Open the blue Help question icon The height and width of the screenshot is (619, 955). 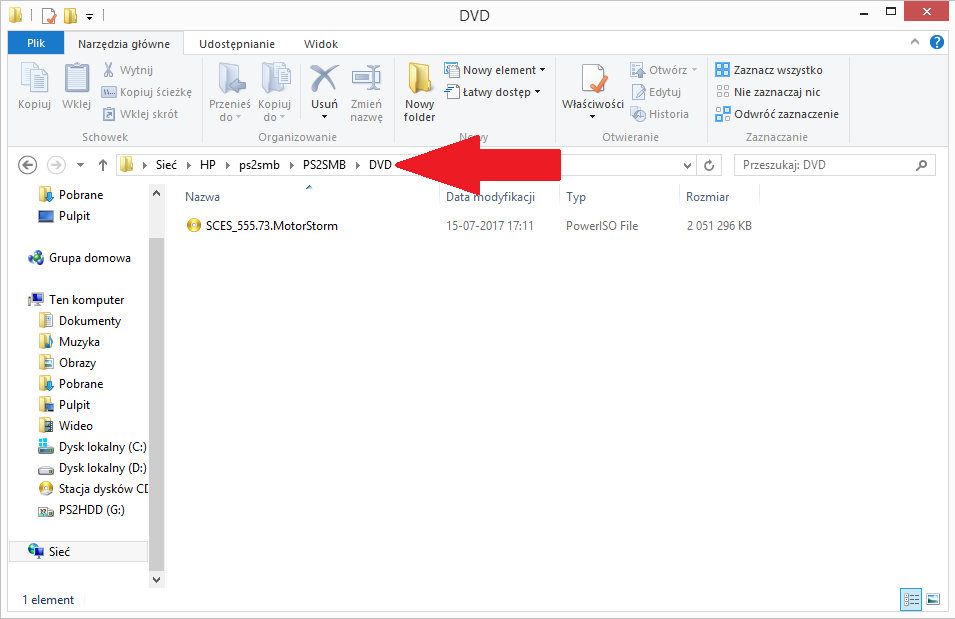(937, 42)
